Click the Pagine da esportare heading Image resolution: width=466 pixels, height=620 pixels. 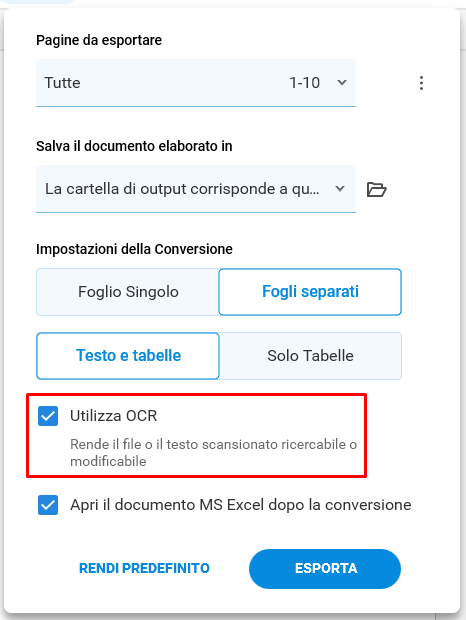tap(99, 40)
